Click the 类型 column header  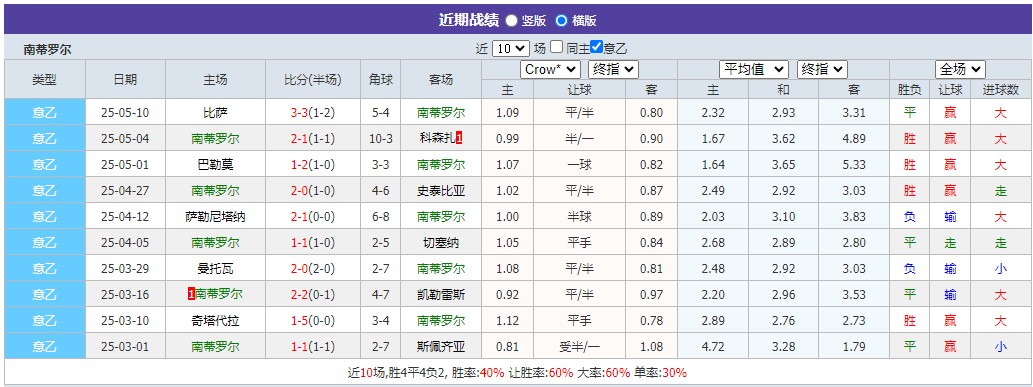[x=45, y=79]
